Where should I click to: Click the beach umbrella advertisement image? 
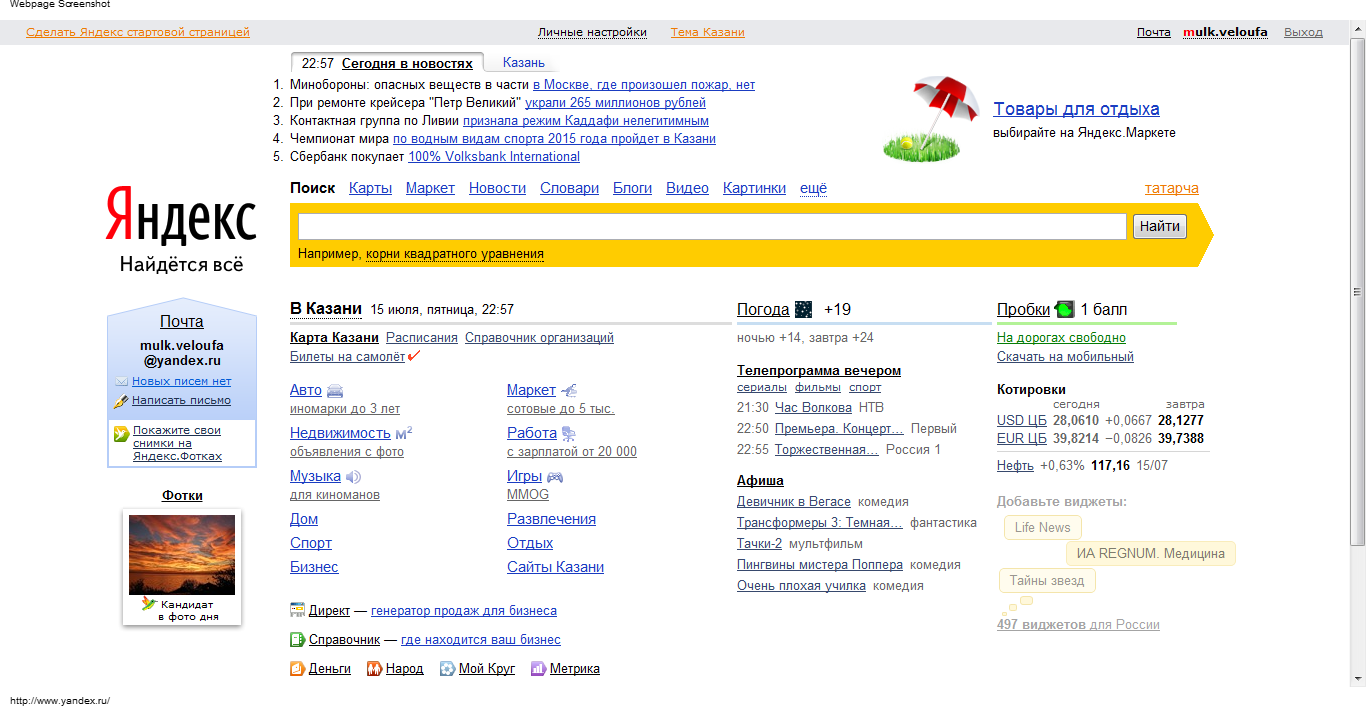tap(931, 119)
